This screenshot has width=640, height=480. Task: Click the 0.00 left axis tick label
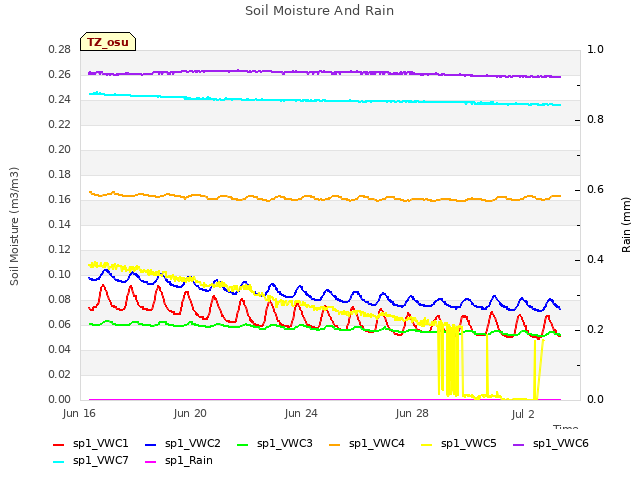(x=60, y=399)
